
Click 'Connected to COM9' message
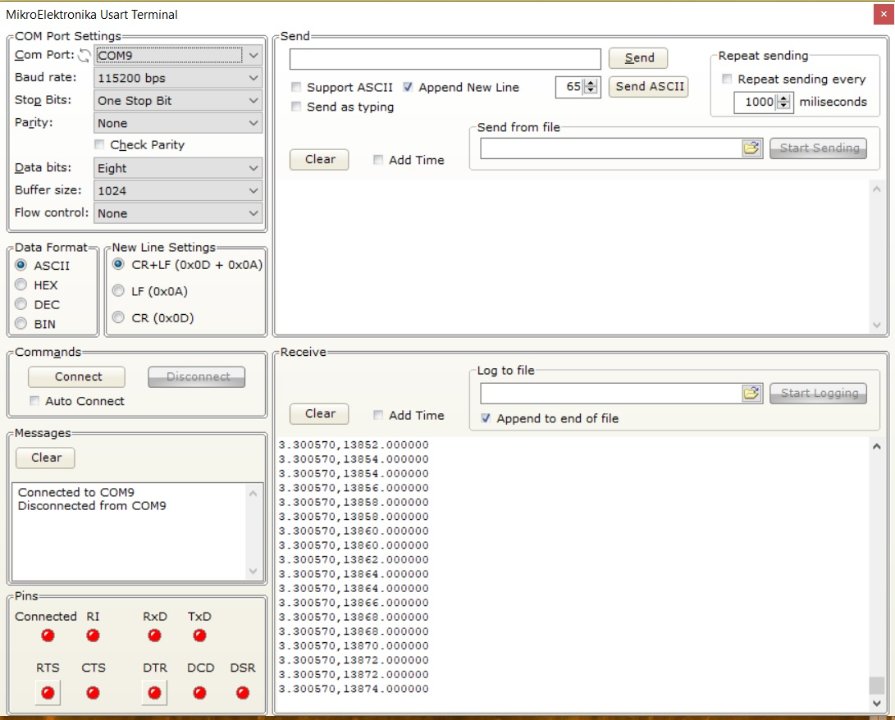tap(76, 492)
